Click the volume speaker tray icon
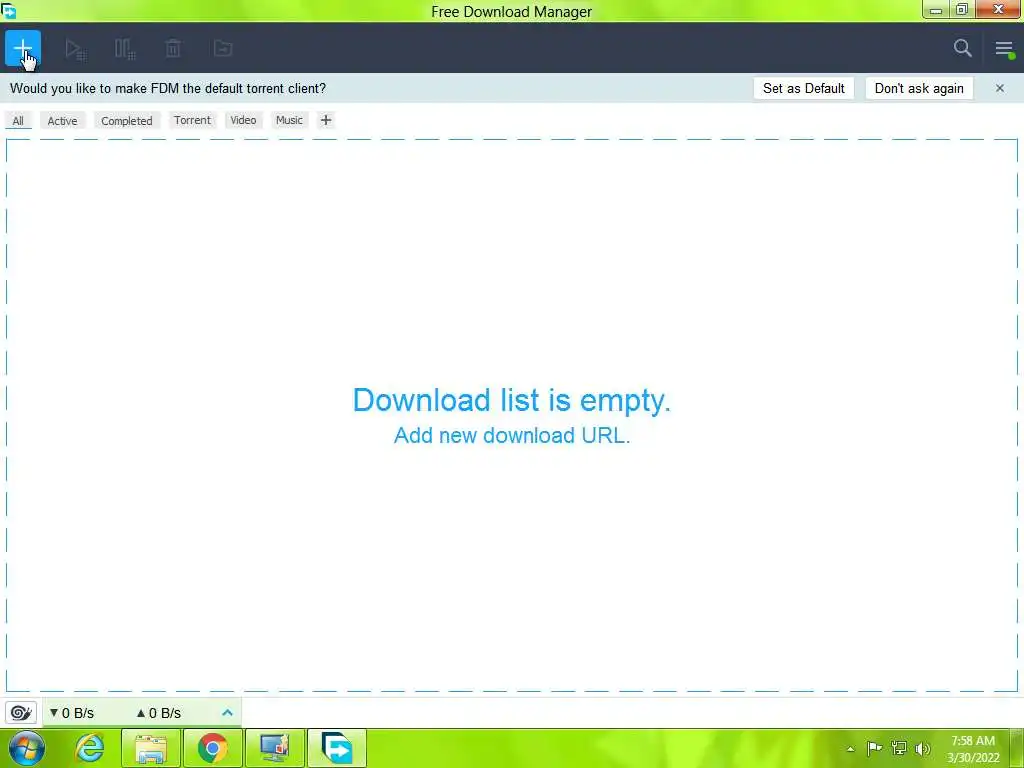1024x768 pixels. 923,748
